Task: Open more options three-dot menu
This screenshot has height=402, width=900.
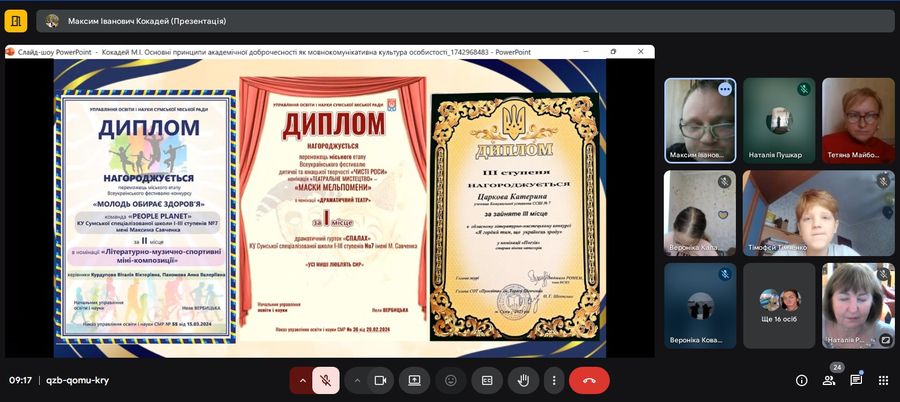Action: (553, 380)
